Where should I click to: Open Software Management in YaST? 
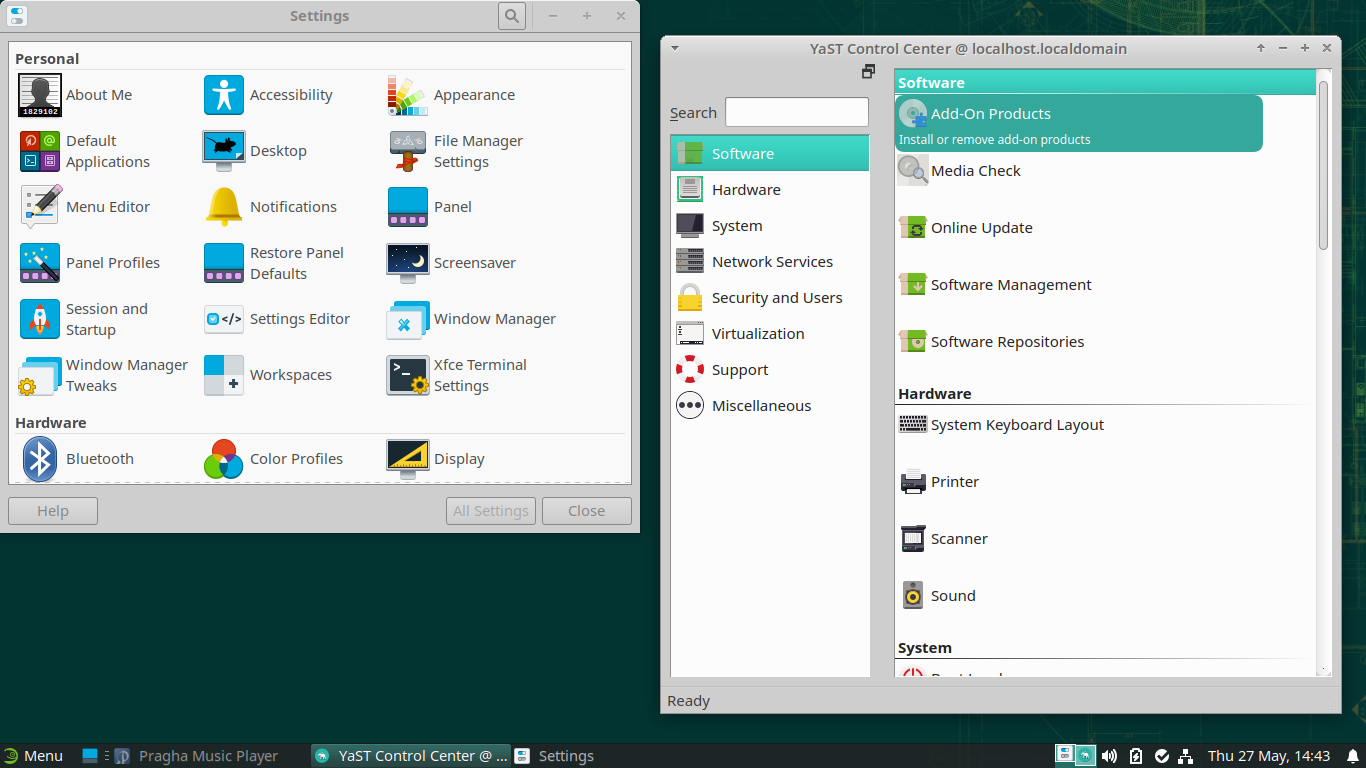click(x=995, y=285)
